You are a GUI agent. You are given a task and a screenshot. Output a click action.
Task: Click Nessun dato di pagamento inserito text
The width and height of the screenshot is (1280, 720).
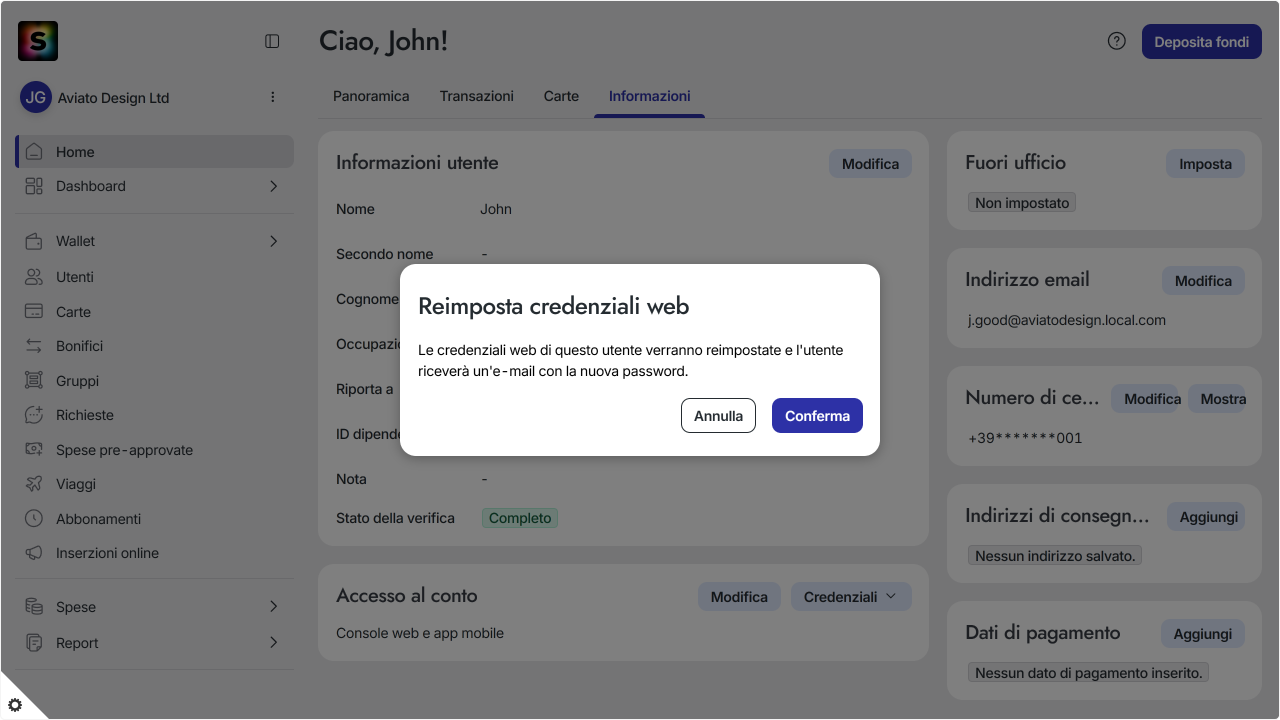point(1088,673)
